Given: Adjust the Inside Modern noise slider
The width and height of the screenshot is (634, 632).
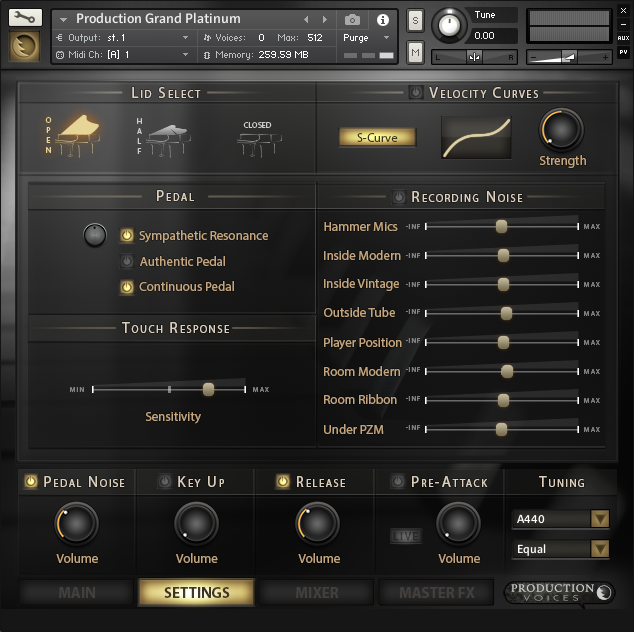Looking at the screenshot, I should 502,256.
